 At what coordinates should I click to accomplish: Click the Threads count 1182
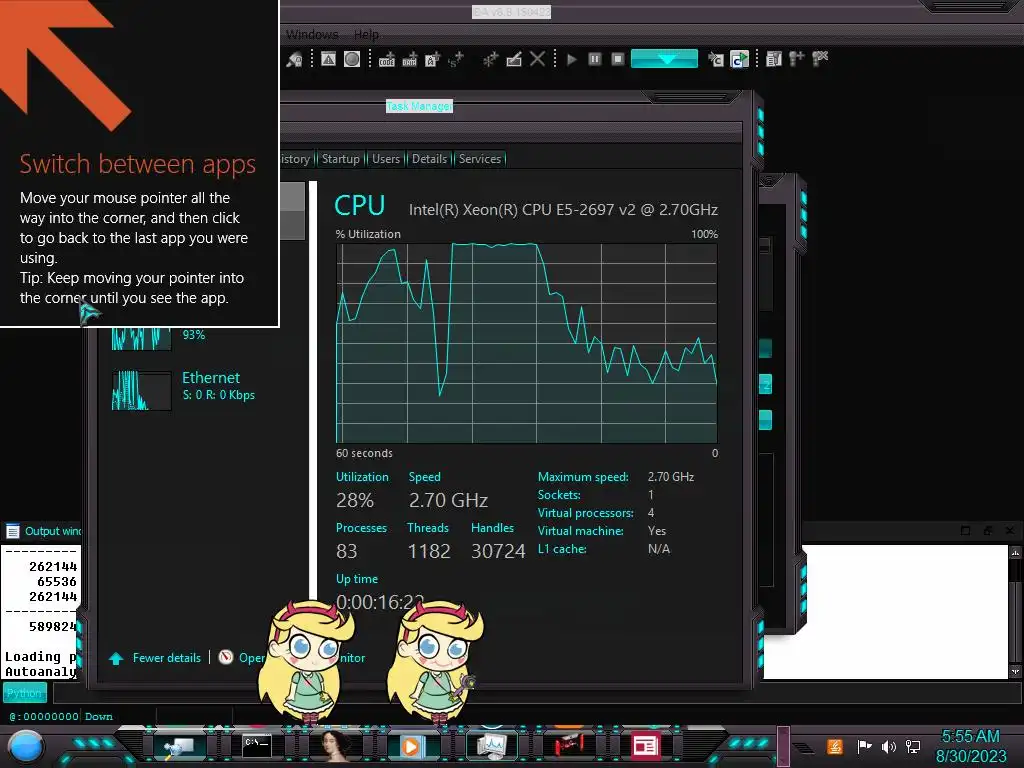point(429,551)
